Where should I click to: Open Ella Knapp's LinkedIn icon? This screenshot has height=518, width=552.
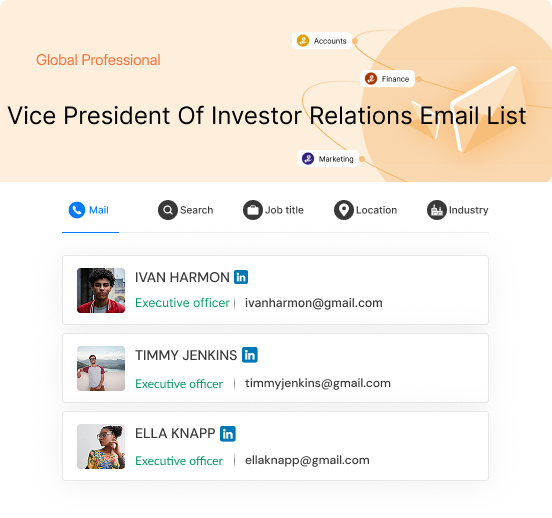pyautogui.click(x=228, y=434)
